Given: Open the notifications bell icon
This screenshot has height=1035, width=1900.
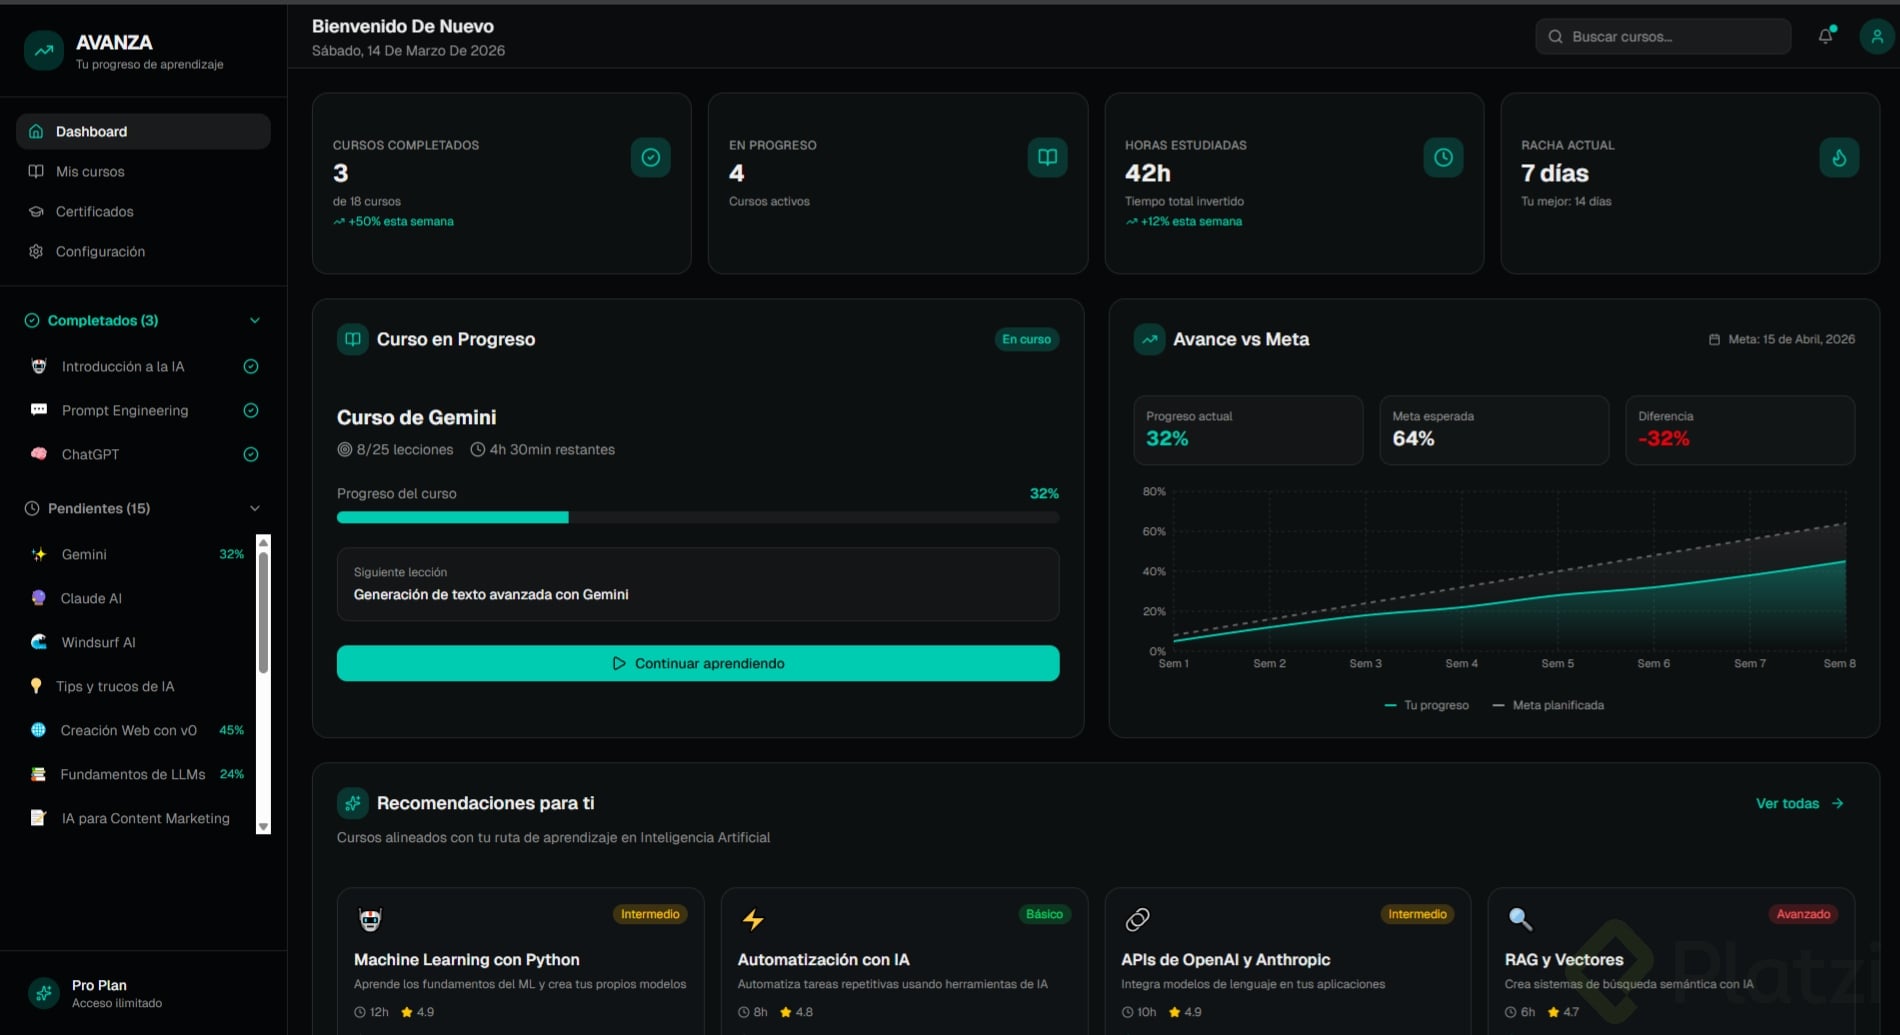Looking at the screenshot, I should tap(1825, 36).
